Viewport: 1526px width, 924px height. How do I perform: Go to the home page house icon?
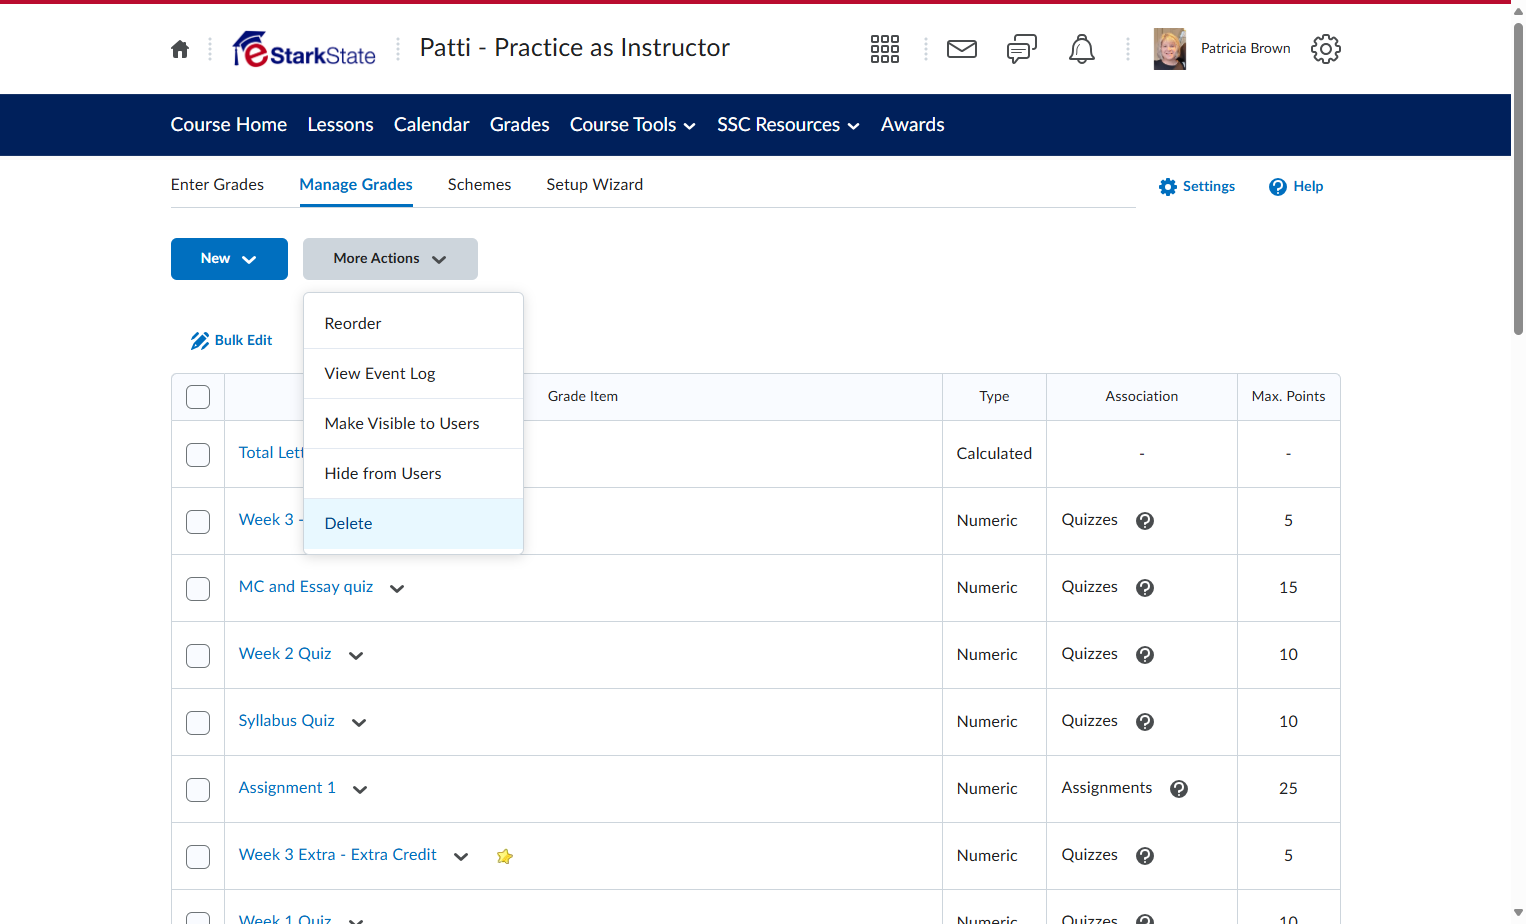180,49
